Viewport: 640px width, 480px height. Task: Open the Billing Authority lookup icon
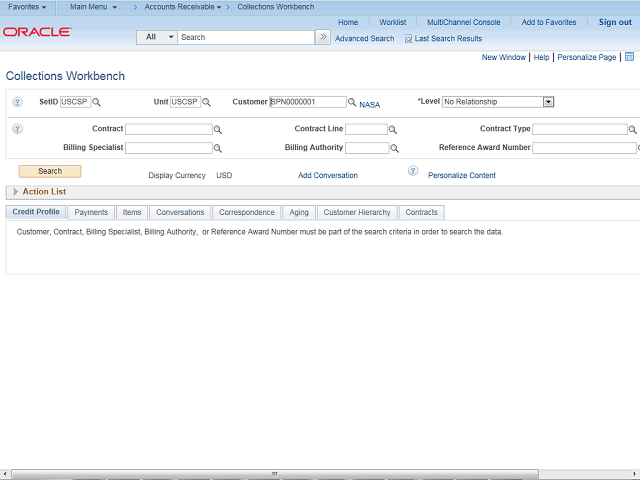point(394,149)
